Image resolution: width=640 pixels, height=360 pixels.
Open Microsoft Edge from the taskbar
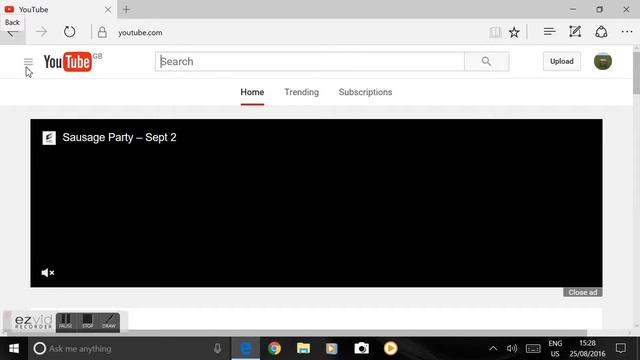click(246, 349)
